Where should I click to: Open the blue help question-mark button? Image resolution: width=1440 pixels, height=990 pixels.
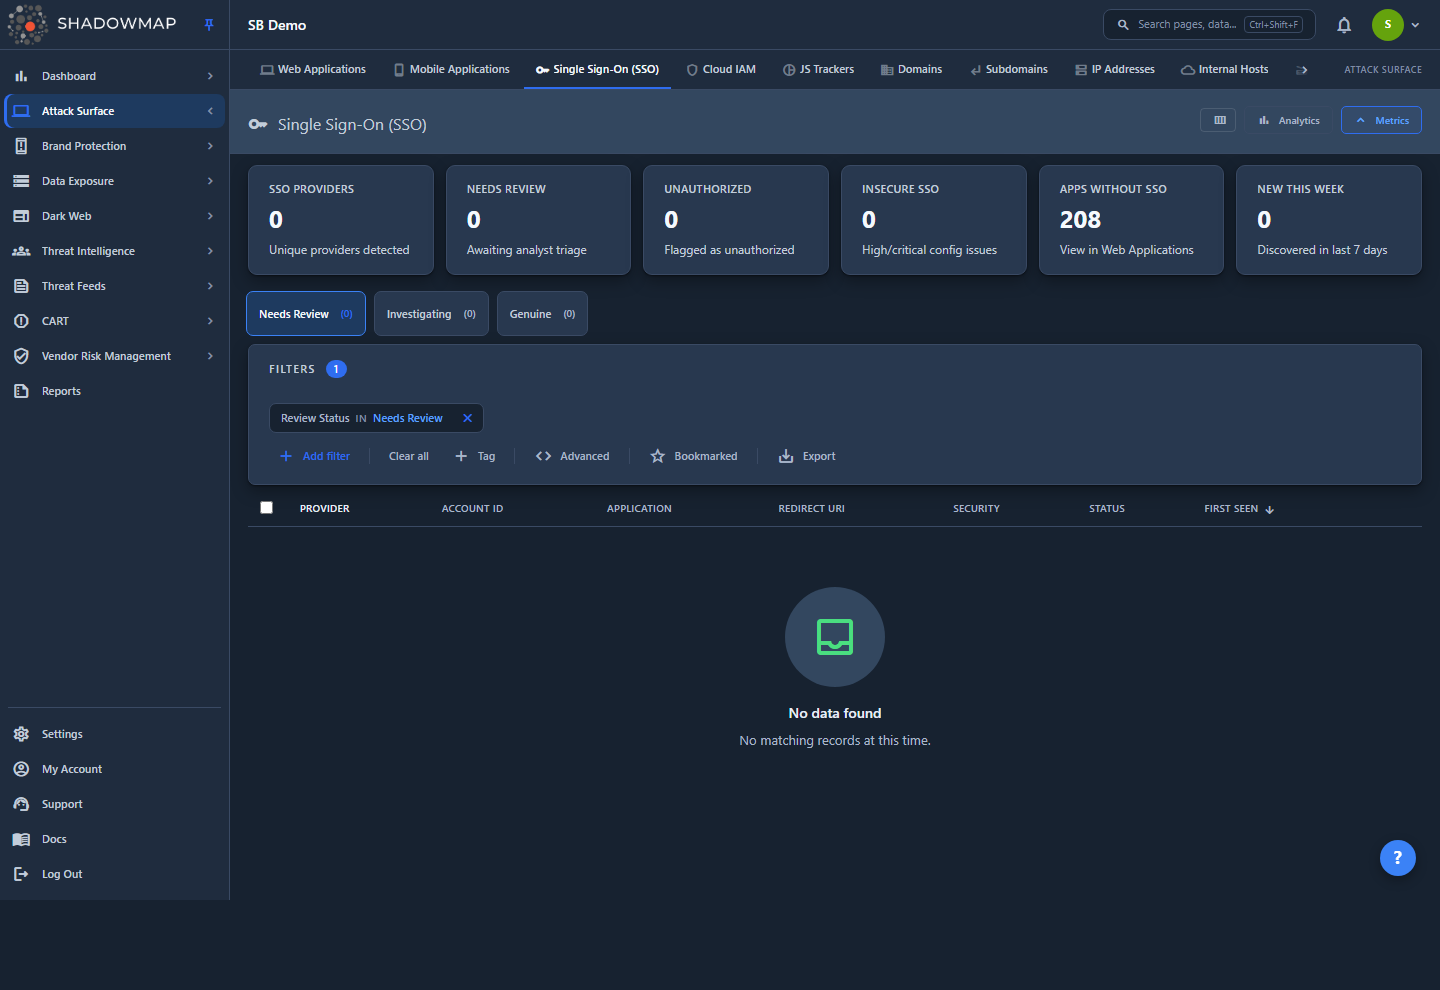[x=1397, y=857]
